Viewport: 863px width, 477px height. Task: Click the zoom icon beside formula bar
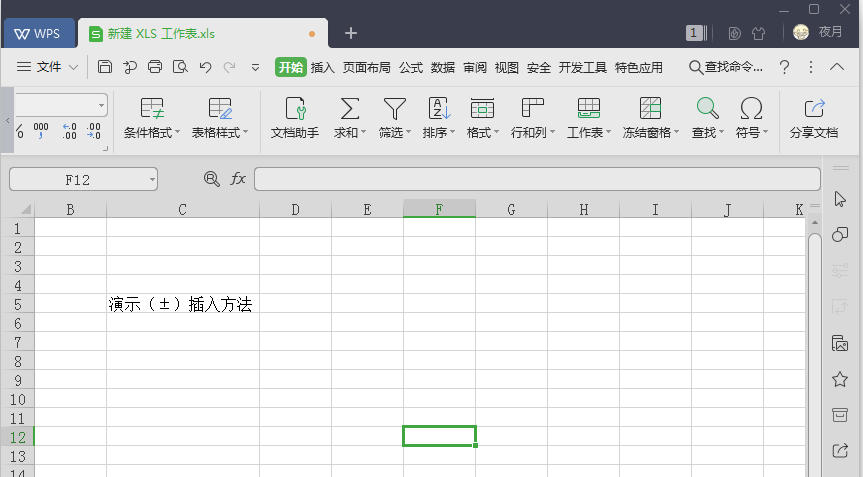(x=211, y=179)
